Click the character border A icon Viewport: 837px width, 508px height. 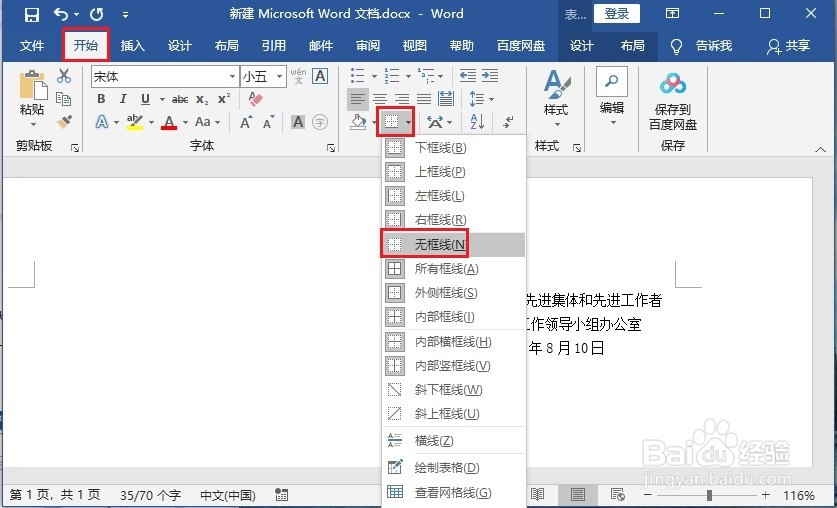pyautogui.click(x=320, y=76)
